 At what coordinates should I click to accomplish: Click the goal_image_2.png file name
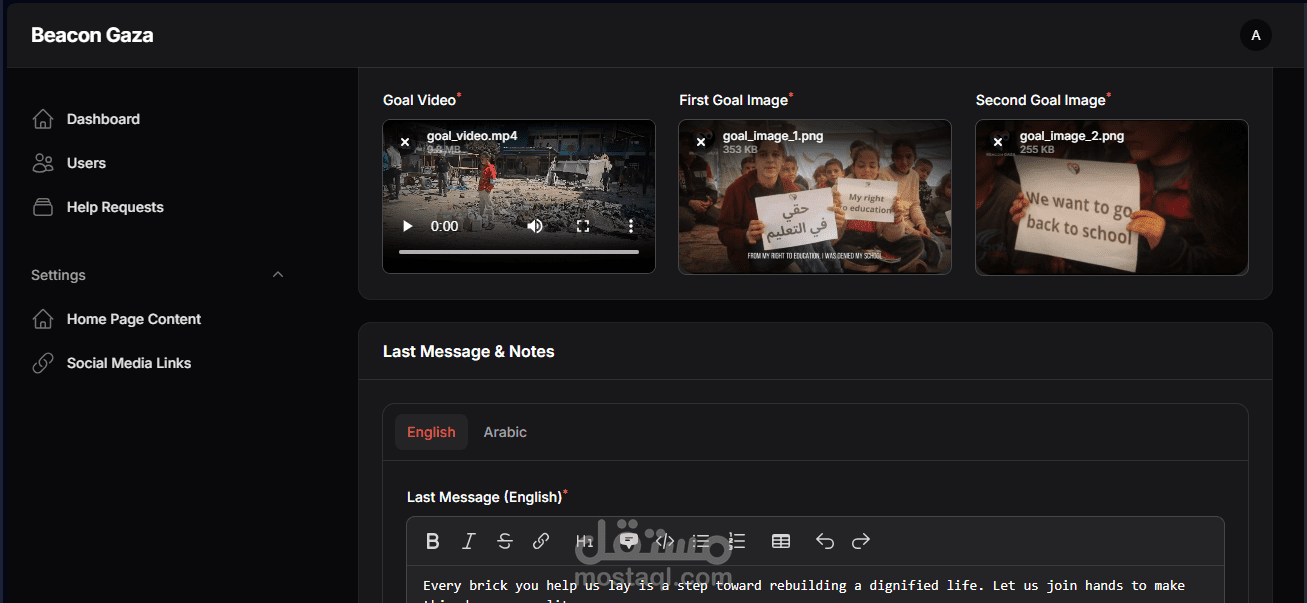click(1072, 136)
